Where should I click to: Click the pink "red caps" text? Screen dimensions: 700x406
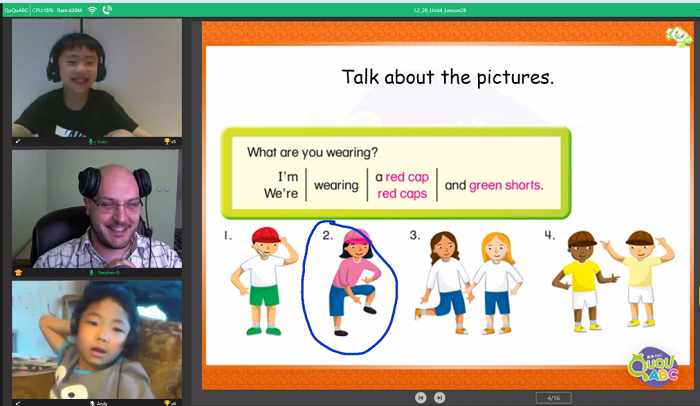[x=402, y=193]
